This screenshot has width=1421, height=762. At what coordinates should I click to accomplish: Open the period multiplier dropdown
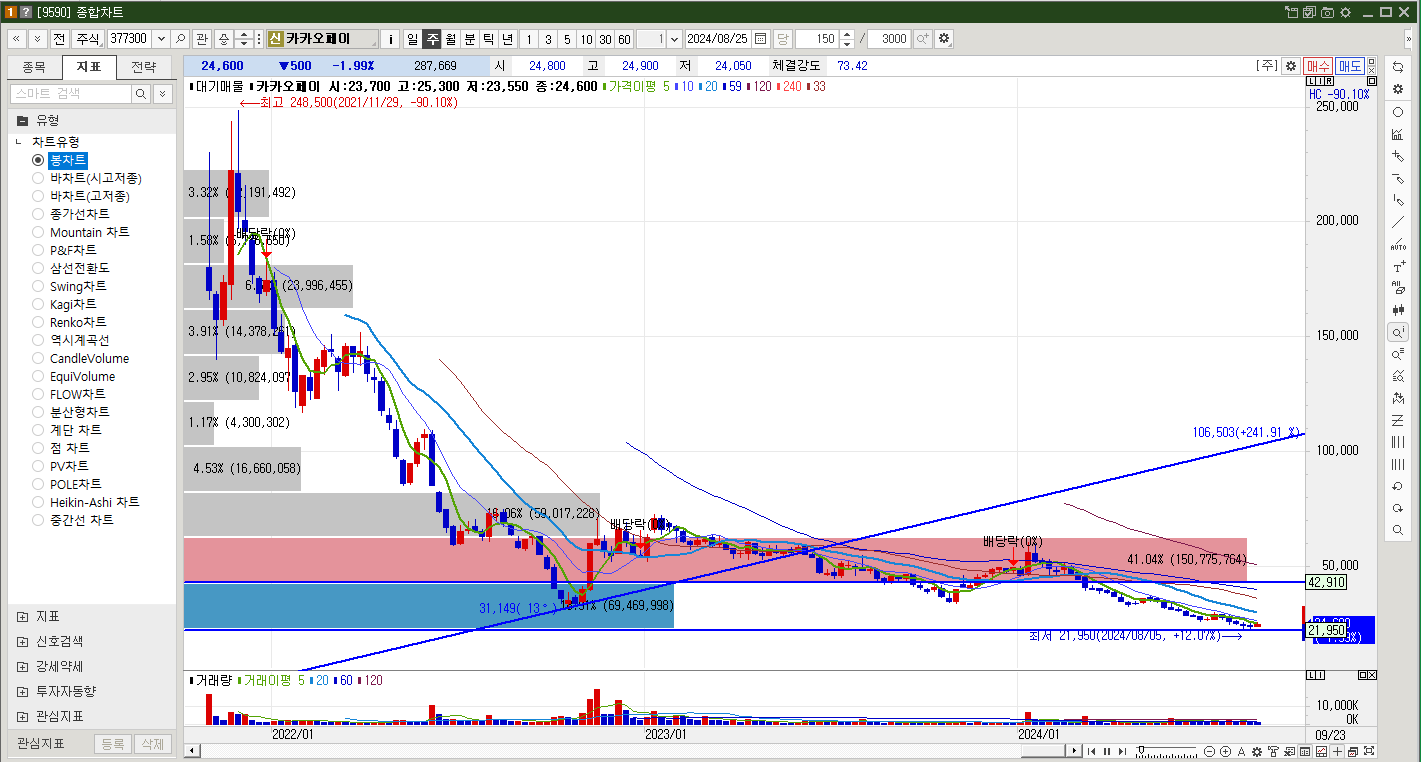point(673,39)
